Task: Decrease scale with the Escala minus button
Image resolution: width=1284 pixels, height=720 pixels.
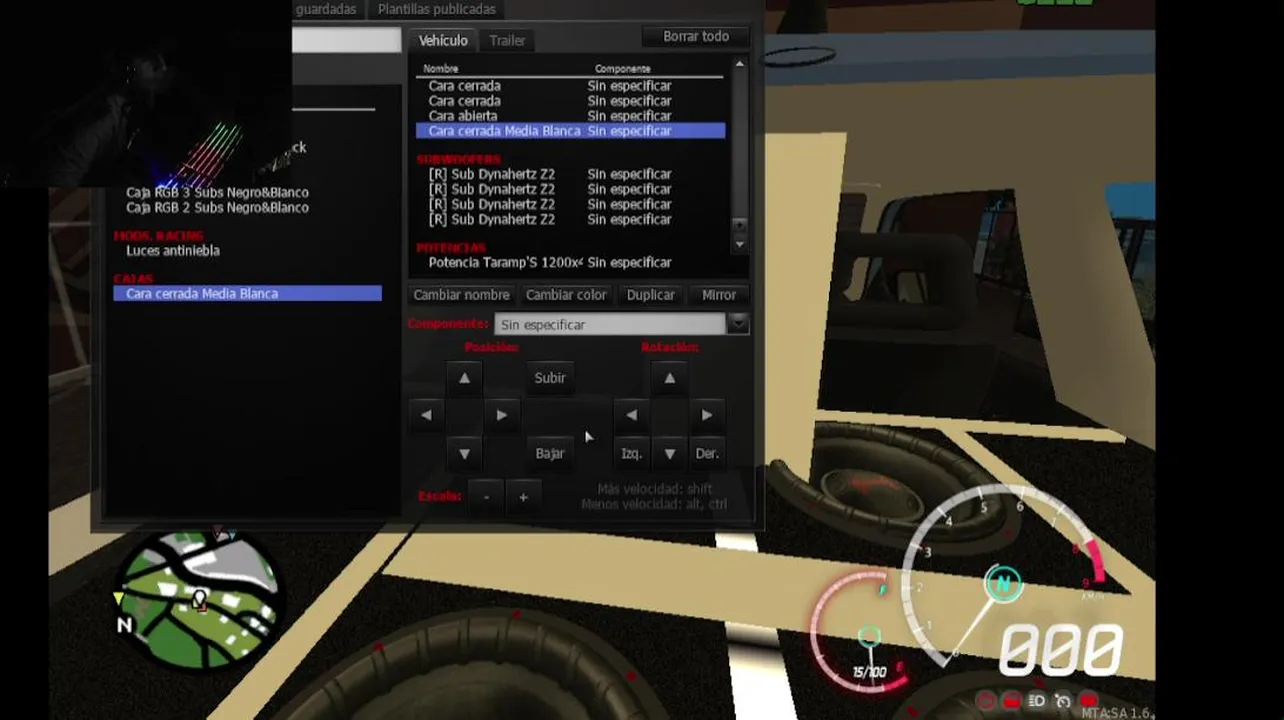Action: pyautogui.click(x=486, y=497)
